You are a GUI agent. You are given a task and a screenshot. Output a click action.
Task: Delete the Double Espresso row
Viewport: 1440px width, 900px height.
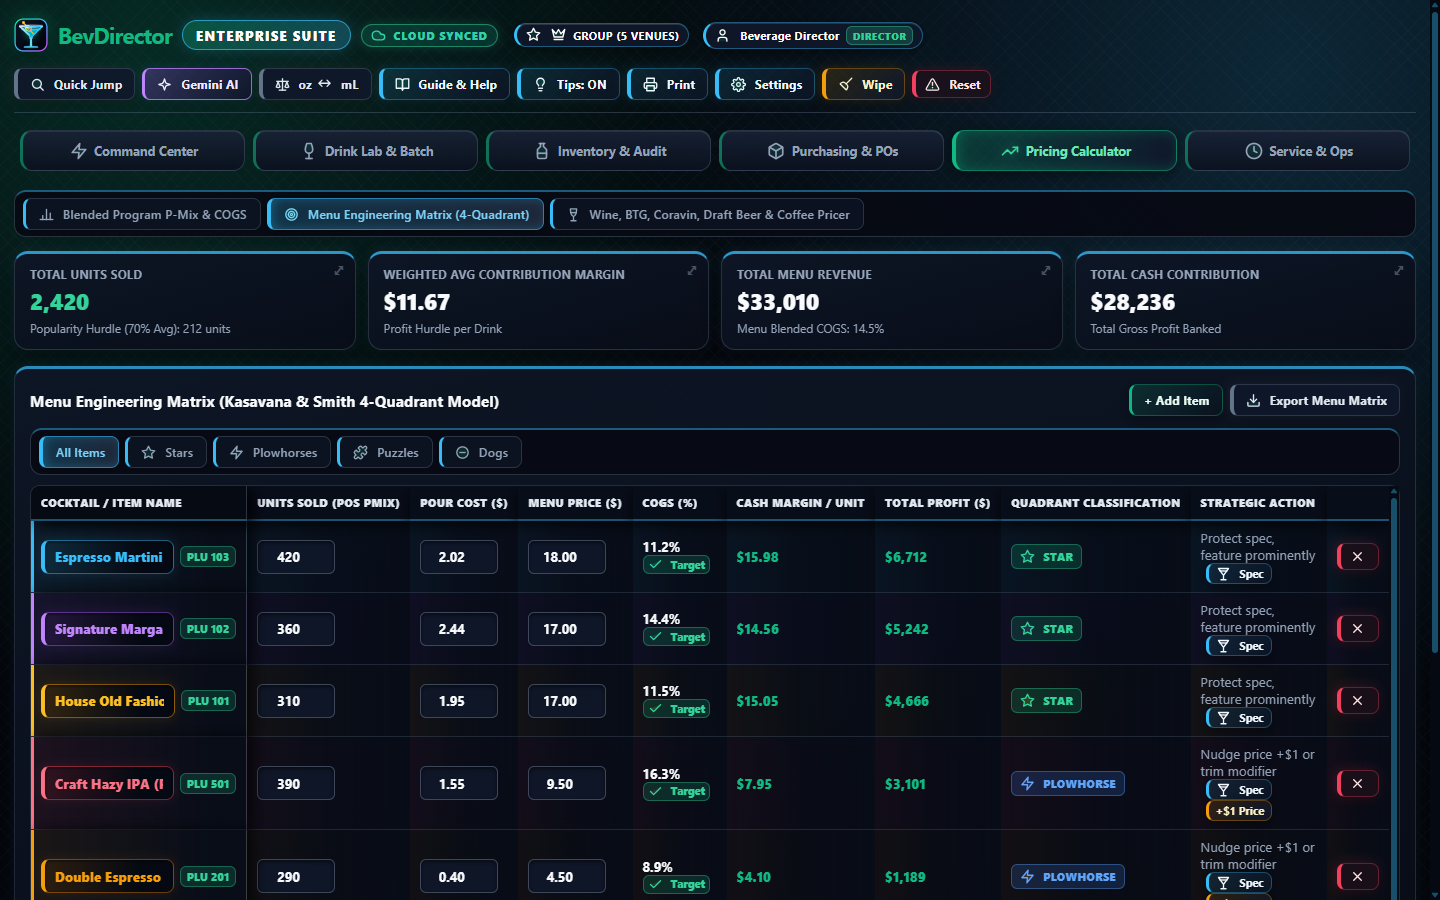click(x=1357, y=877)
